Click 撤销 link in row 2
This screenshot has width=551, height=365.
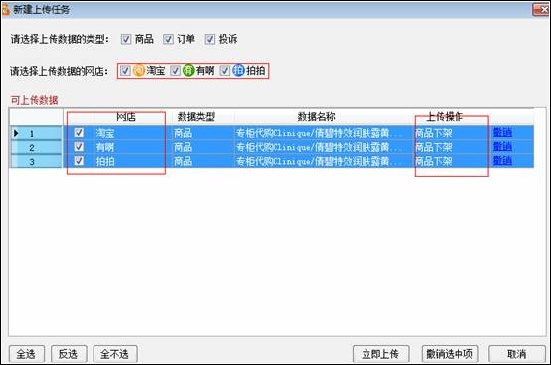pos(502,146)
